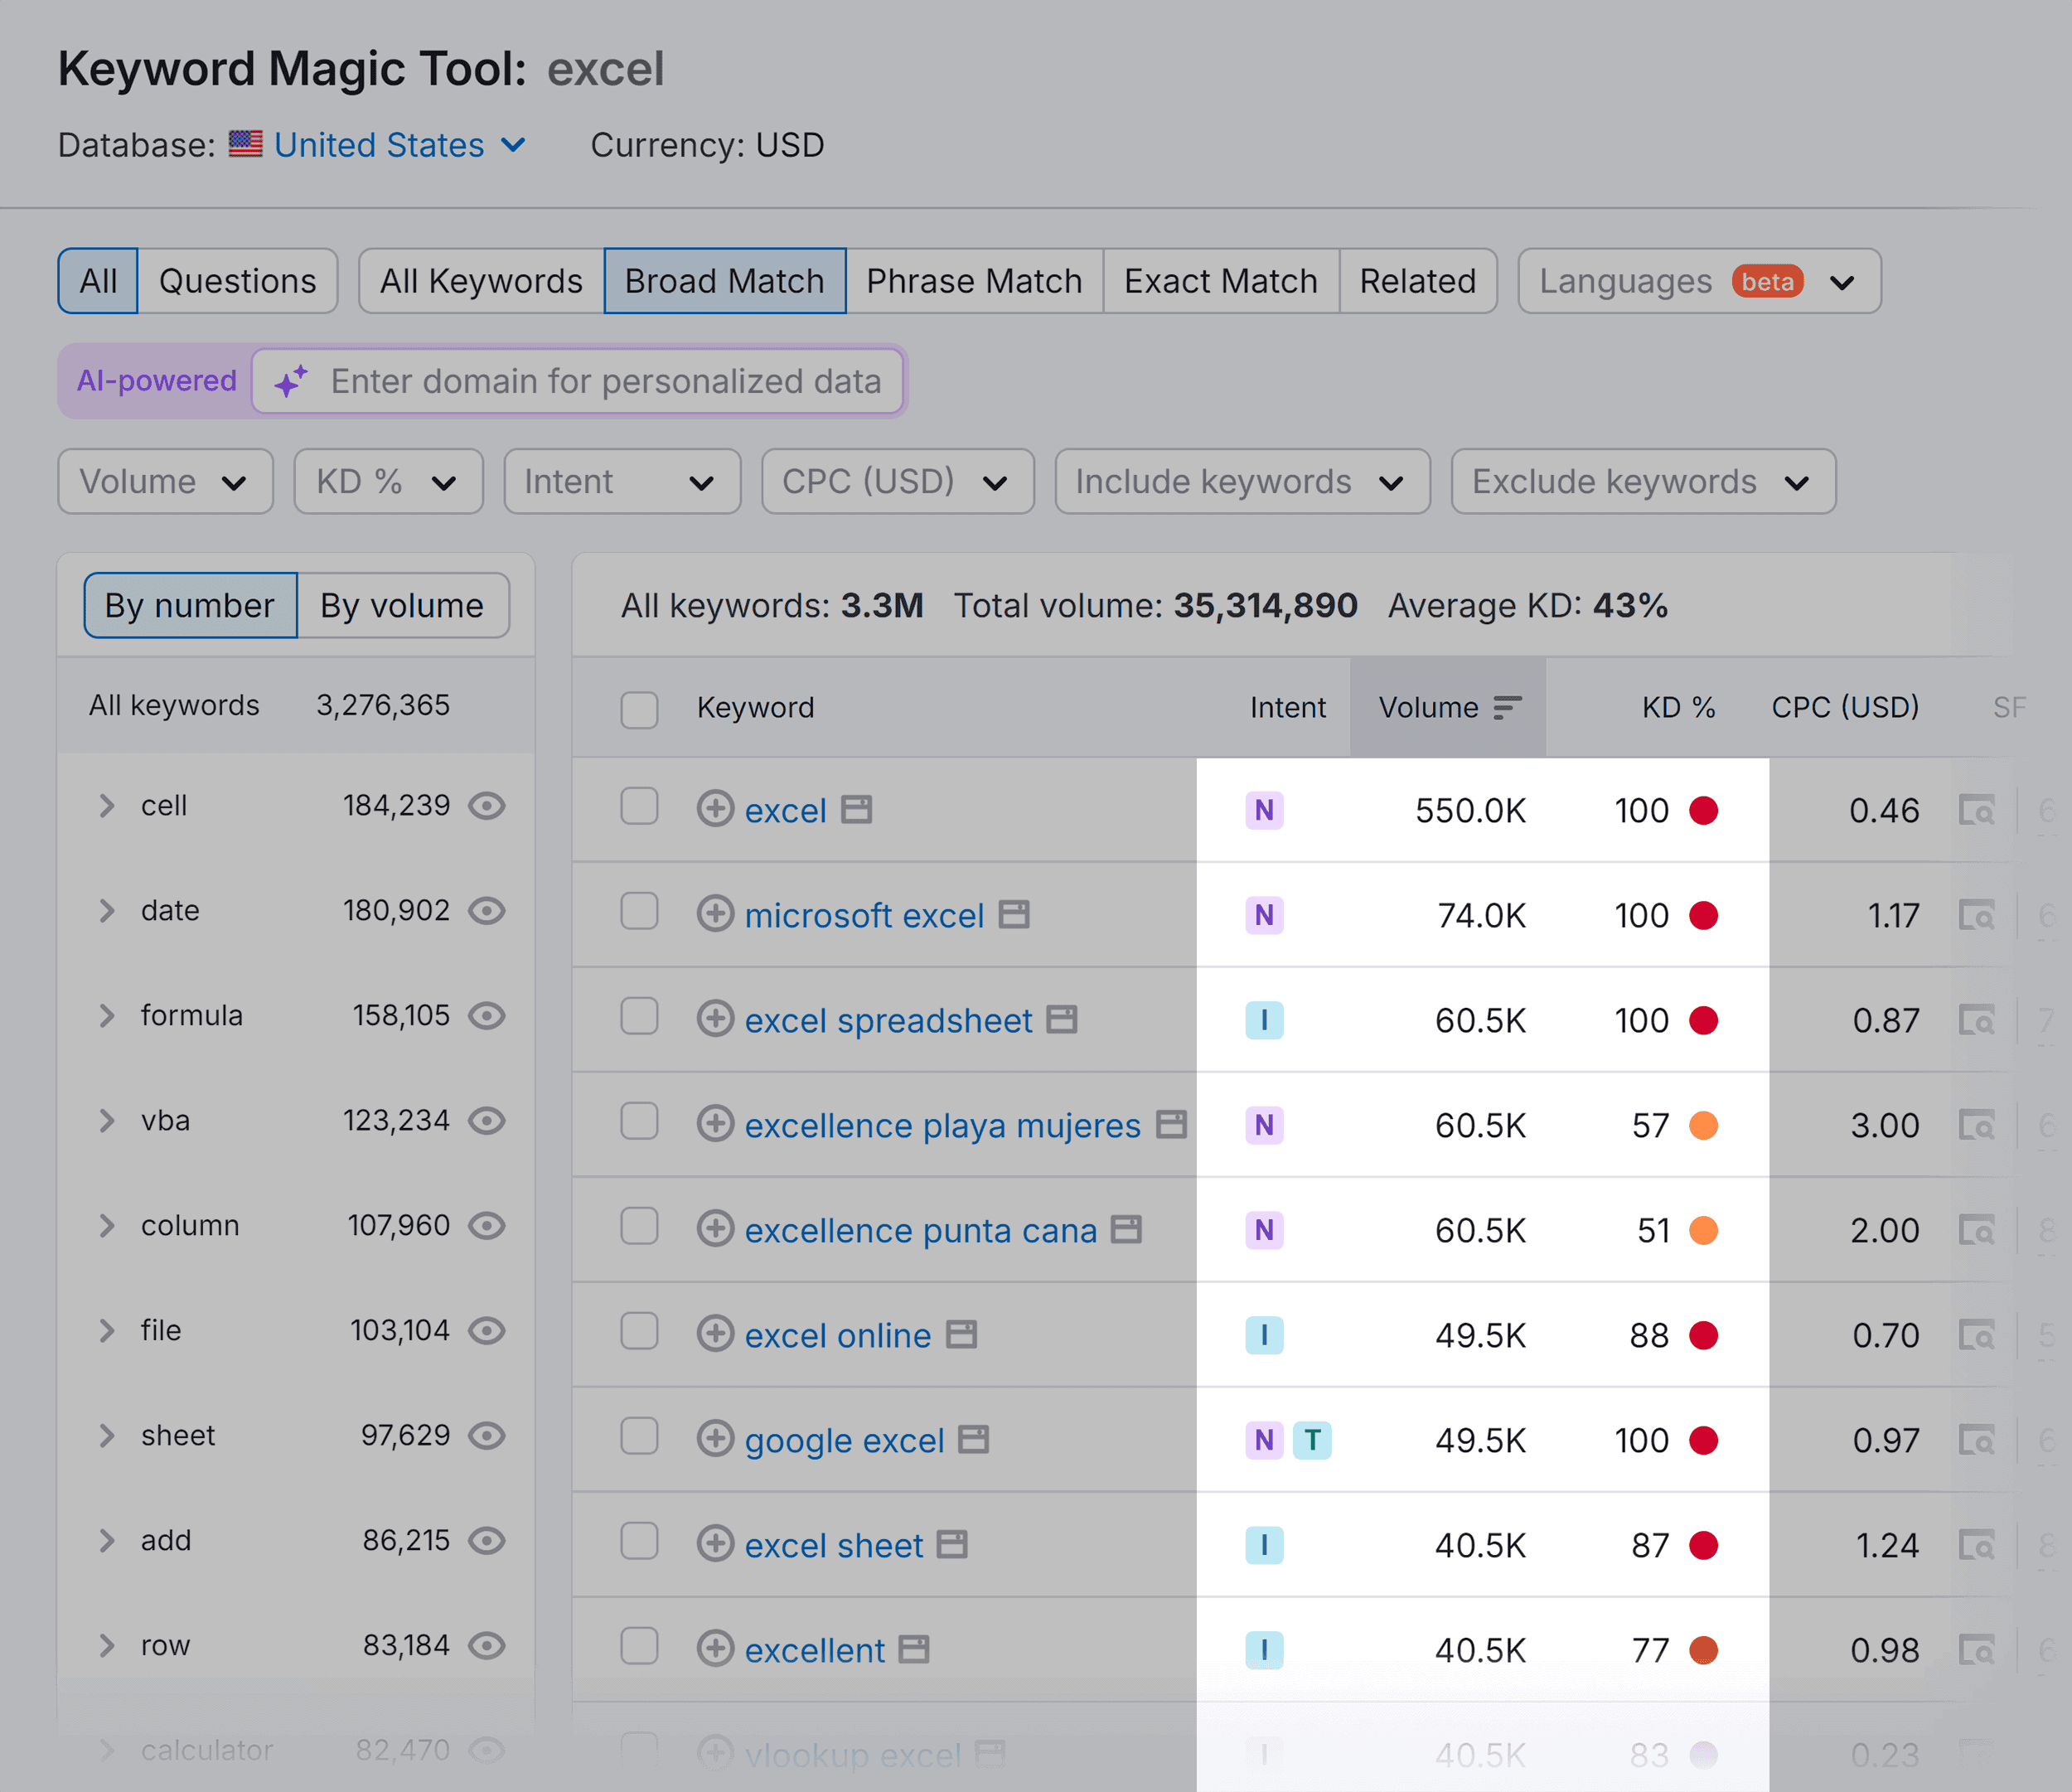2072x1792 pixels.
Task: Click plus icon beside 'excel online'
Action: click(715, 1334)
